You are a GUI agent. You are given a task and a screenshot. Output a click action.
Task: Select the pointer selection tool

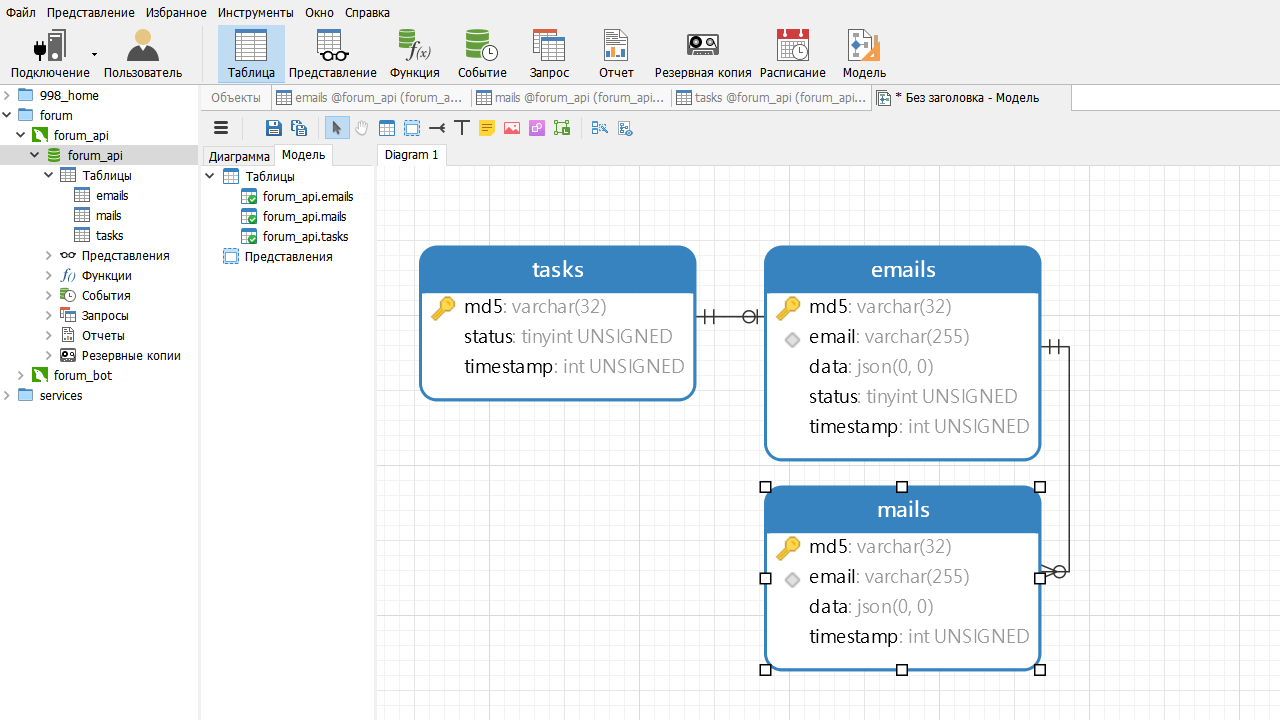[x=336, y=128]
